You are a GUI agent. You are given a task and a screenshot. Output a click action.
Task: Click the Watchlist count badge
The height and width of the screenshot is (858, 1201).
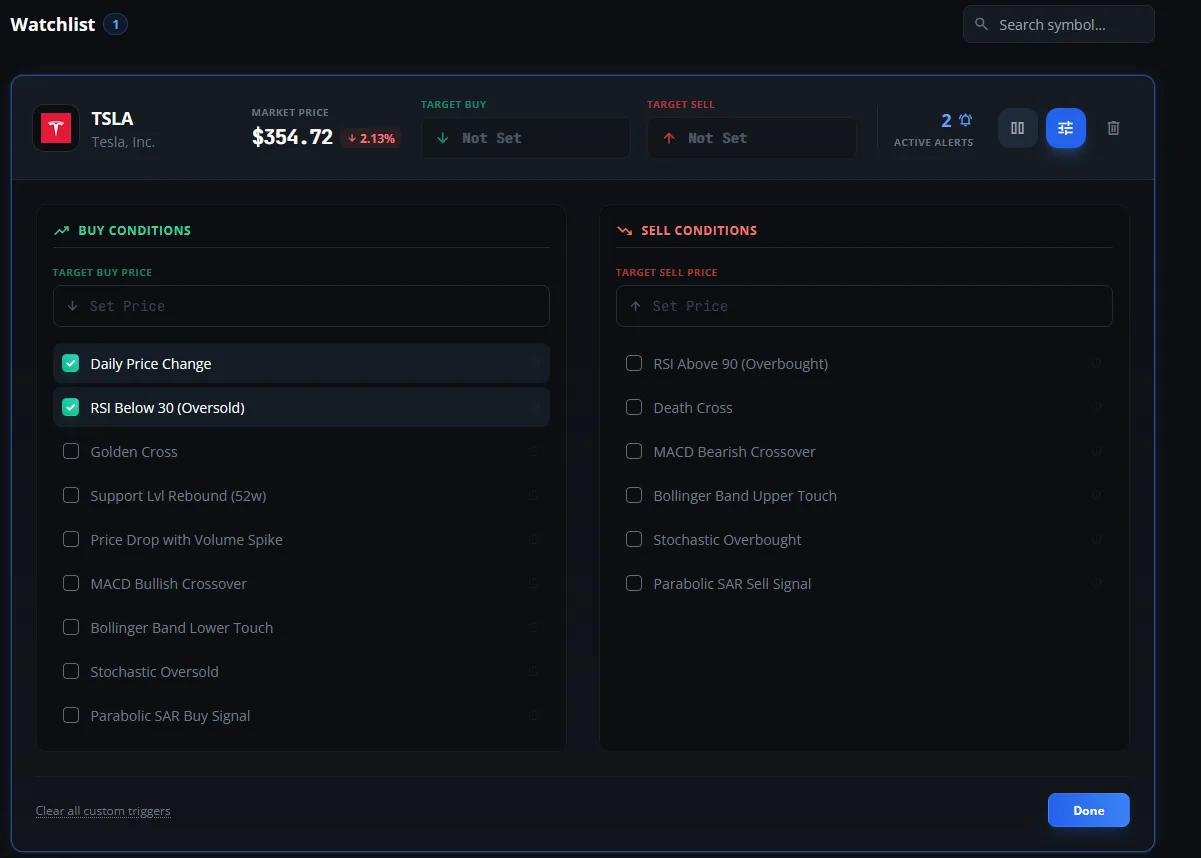[x=115, y=24]
